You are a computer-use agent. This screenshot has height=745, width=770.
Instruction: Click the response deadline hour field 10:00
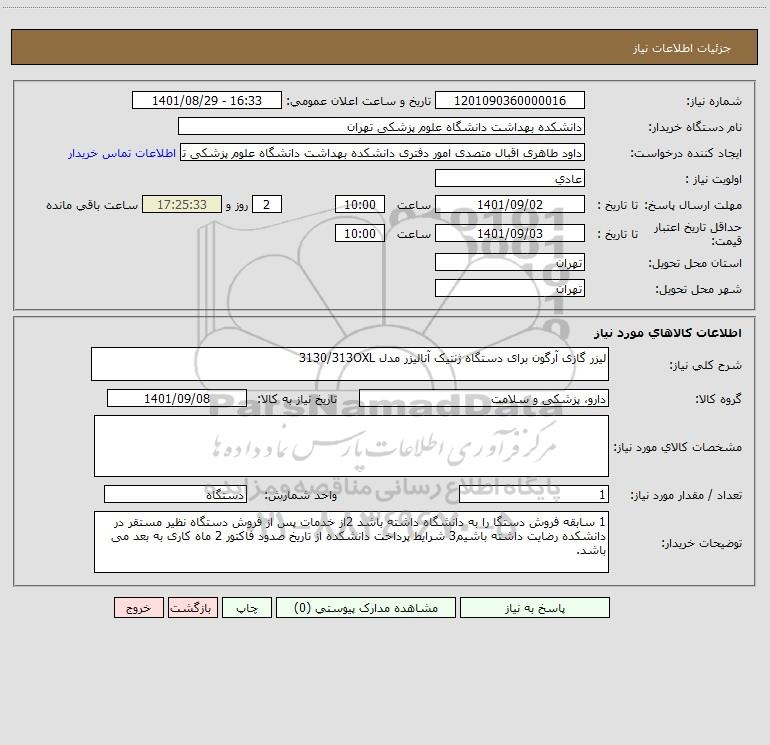[x=359, y=204]
